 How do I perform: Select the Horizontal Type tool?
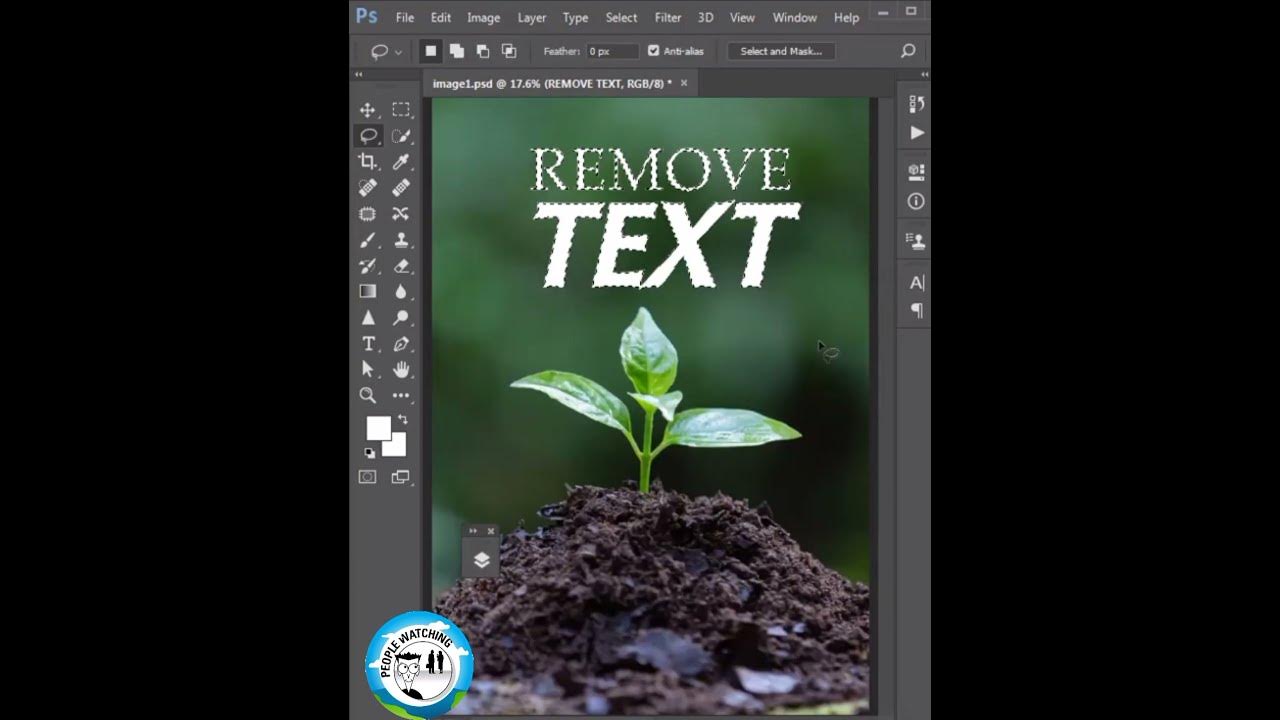pyautogui.click(x=367, y=344)
